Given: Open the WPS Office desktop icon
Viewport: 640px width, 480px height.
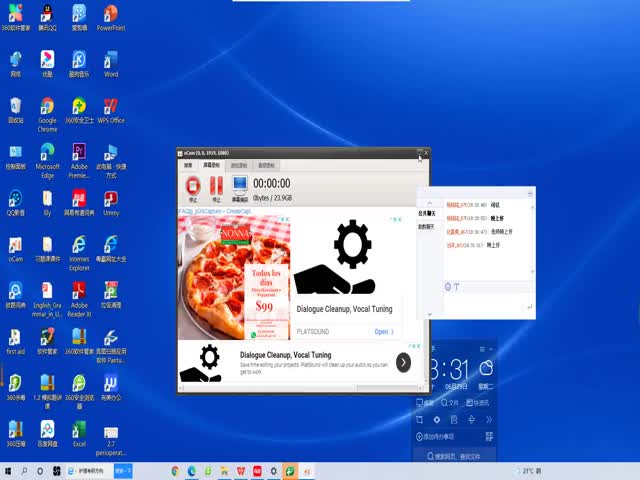Looking at the screenshot, I should point(110,108).
